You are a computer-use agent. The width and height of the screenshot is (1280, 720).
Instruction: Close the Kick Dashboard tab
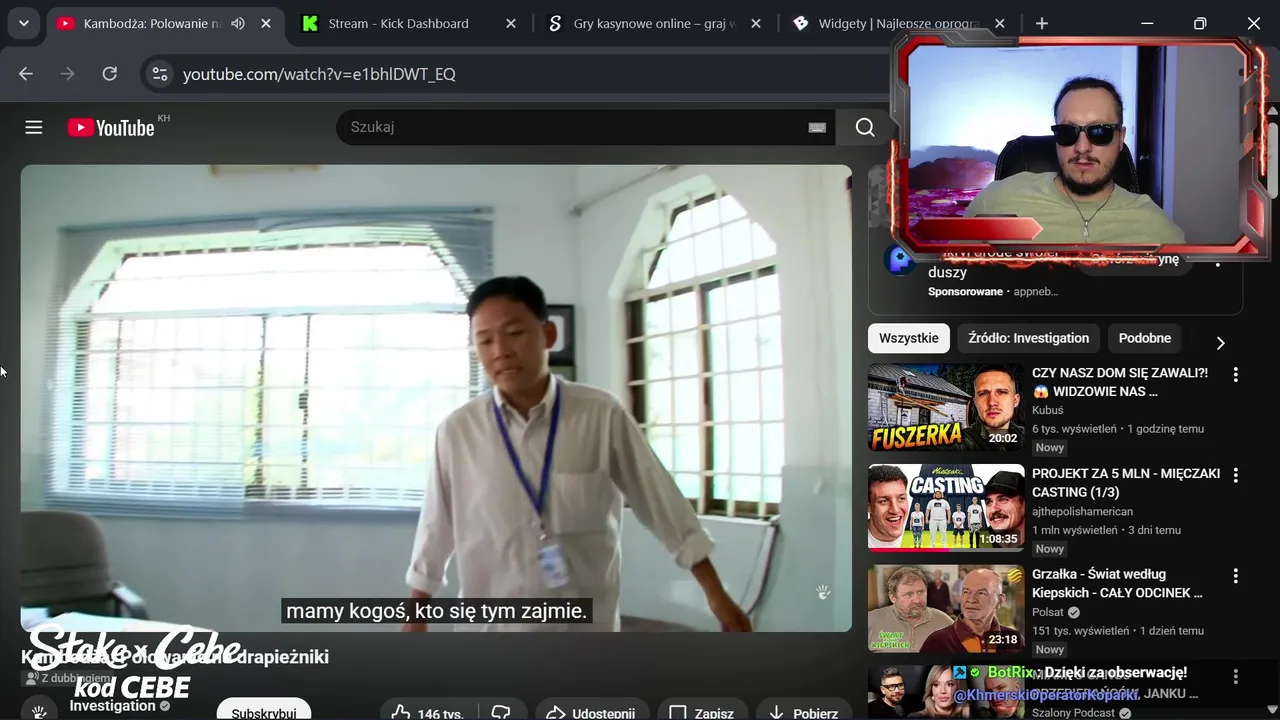point(511,23)
